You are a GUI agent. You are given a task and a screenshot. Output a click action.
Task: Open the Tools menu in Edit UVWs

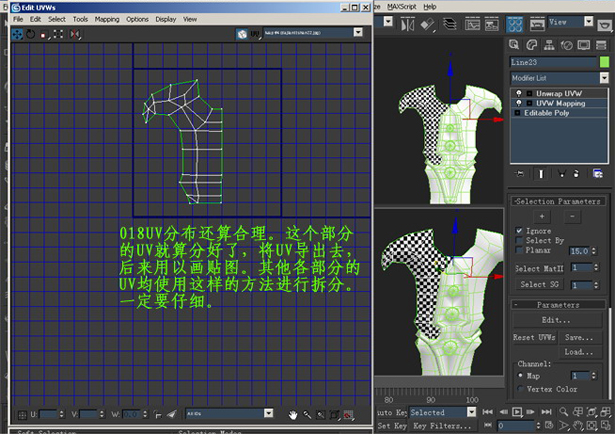(x=80, y=19)
